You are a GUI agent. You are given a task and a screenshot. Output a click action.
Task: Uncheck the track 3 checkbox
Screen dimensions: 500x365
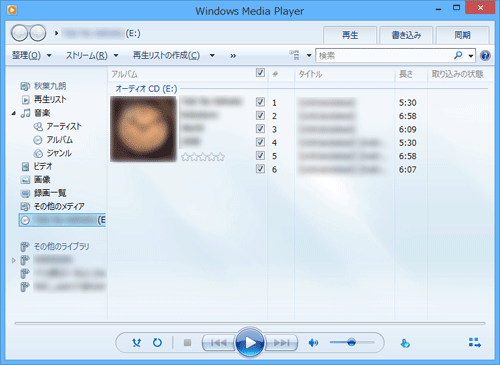[260, 129]
